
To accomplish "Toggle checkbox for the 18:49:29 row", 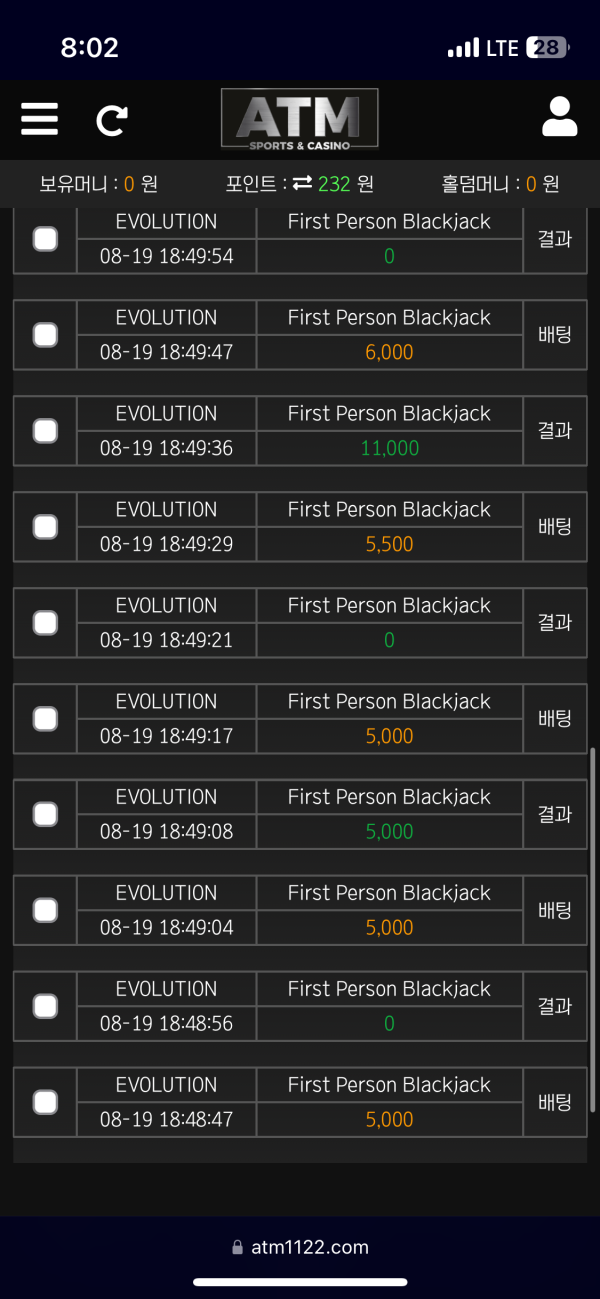I will click(45, 527).
